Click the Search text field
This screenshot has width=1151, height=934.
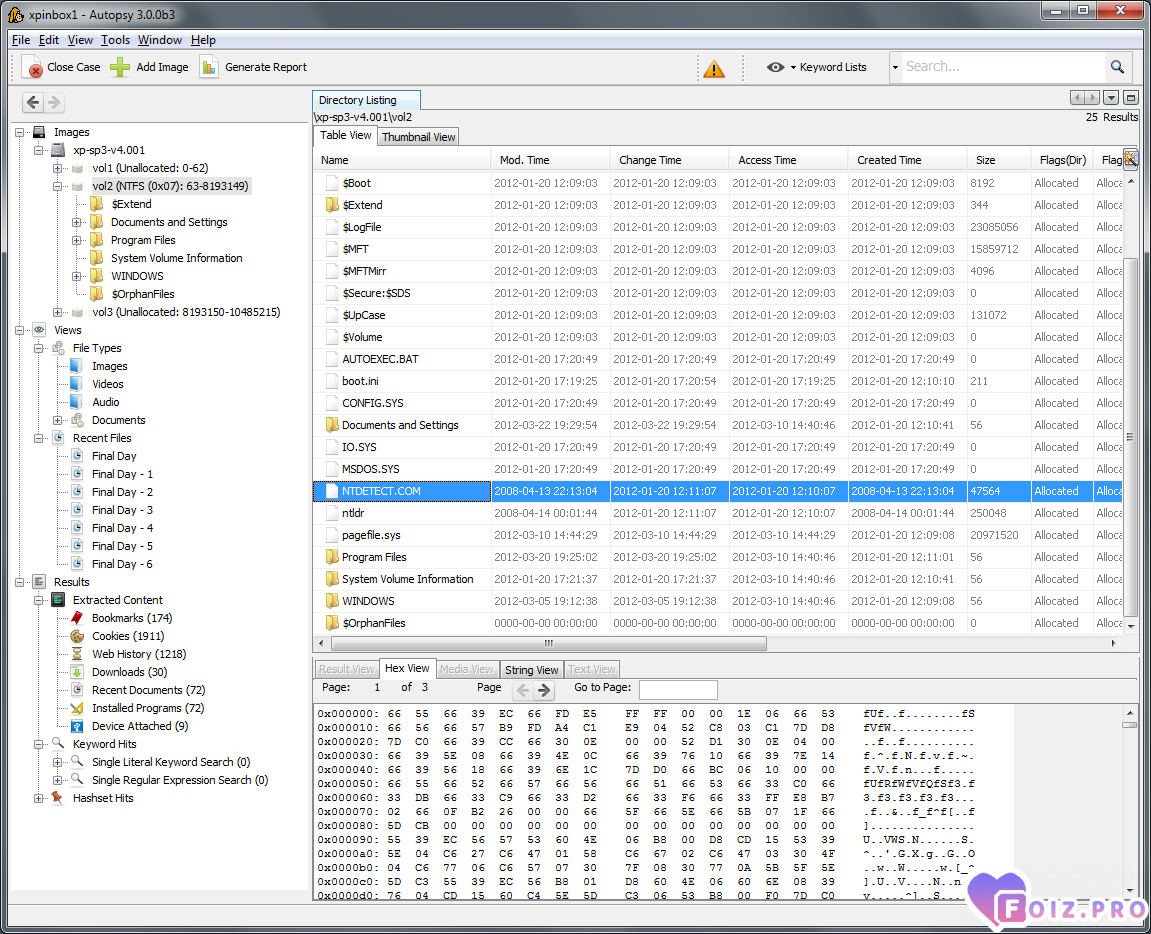(1003, 67)
